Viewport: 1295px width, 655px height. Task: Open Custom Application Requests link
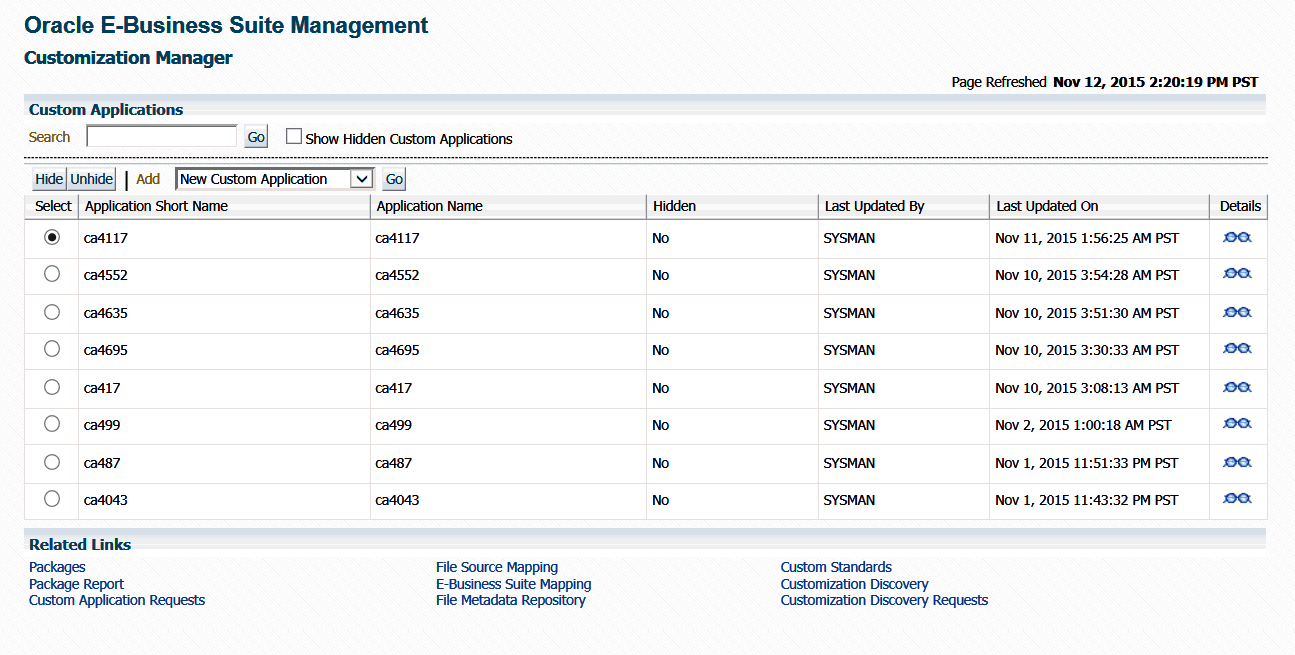[x=117, y=600]
